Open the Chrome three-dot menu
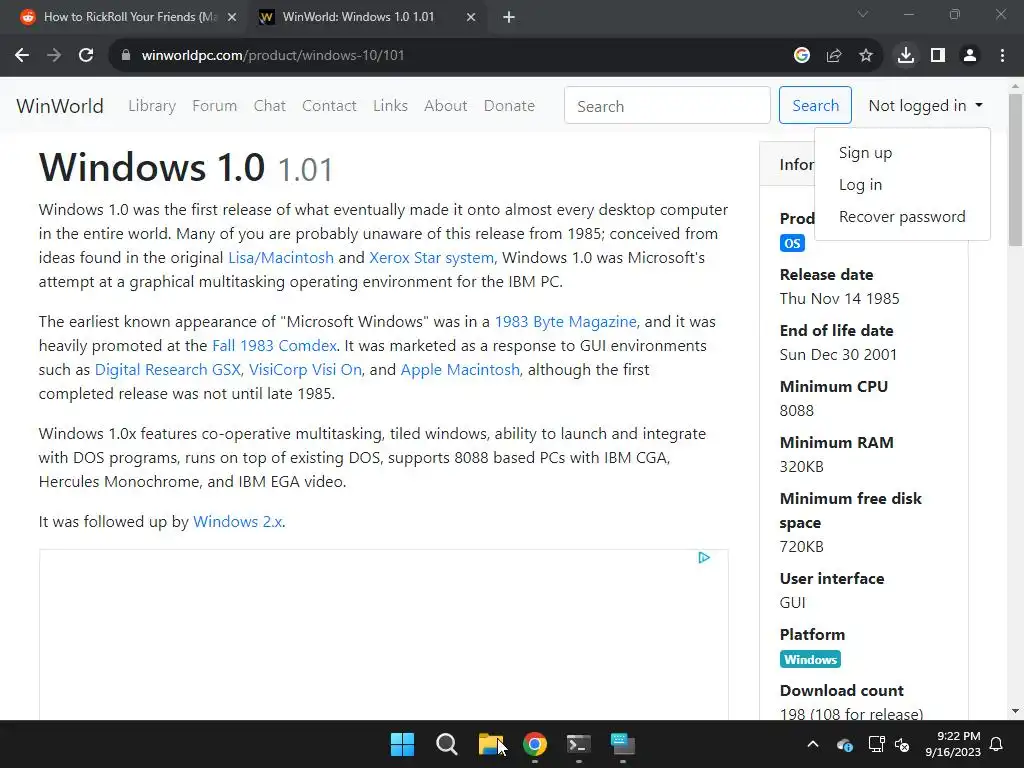The width and height of the screenshot is (1024, 768). coord(1002,56)
